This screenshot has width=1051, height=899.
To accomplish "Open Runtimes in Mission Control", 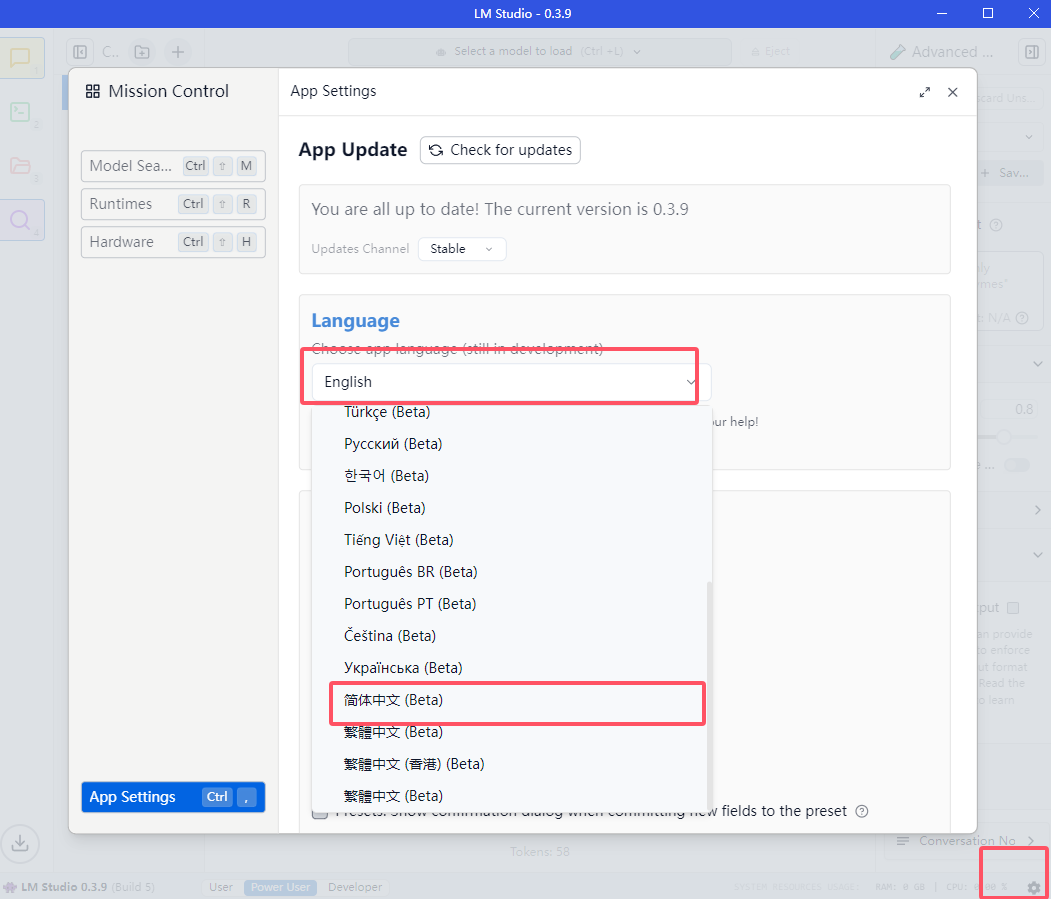I will click(173, 204).
